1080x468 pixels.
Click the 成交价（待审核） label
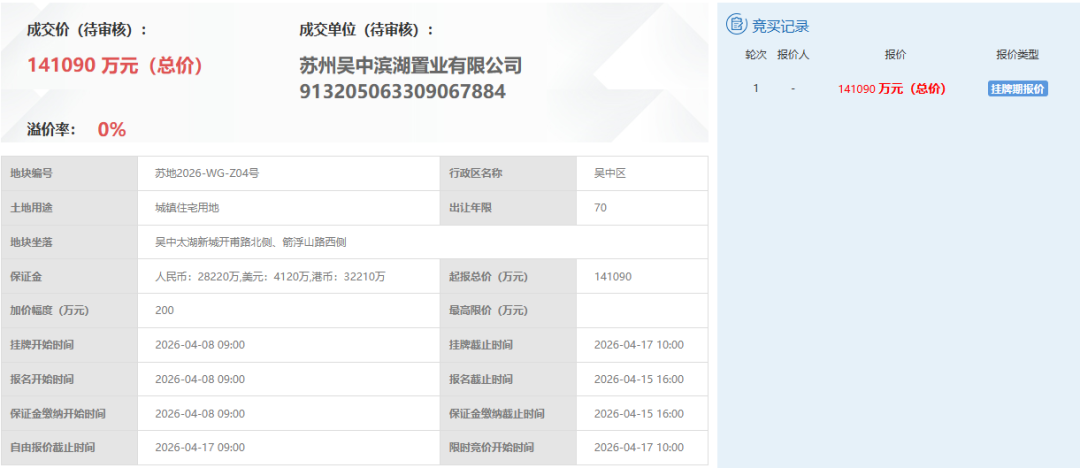(x=87, y=30)
